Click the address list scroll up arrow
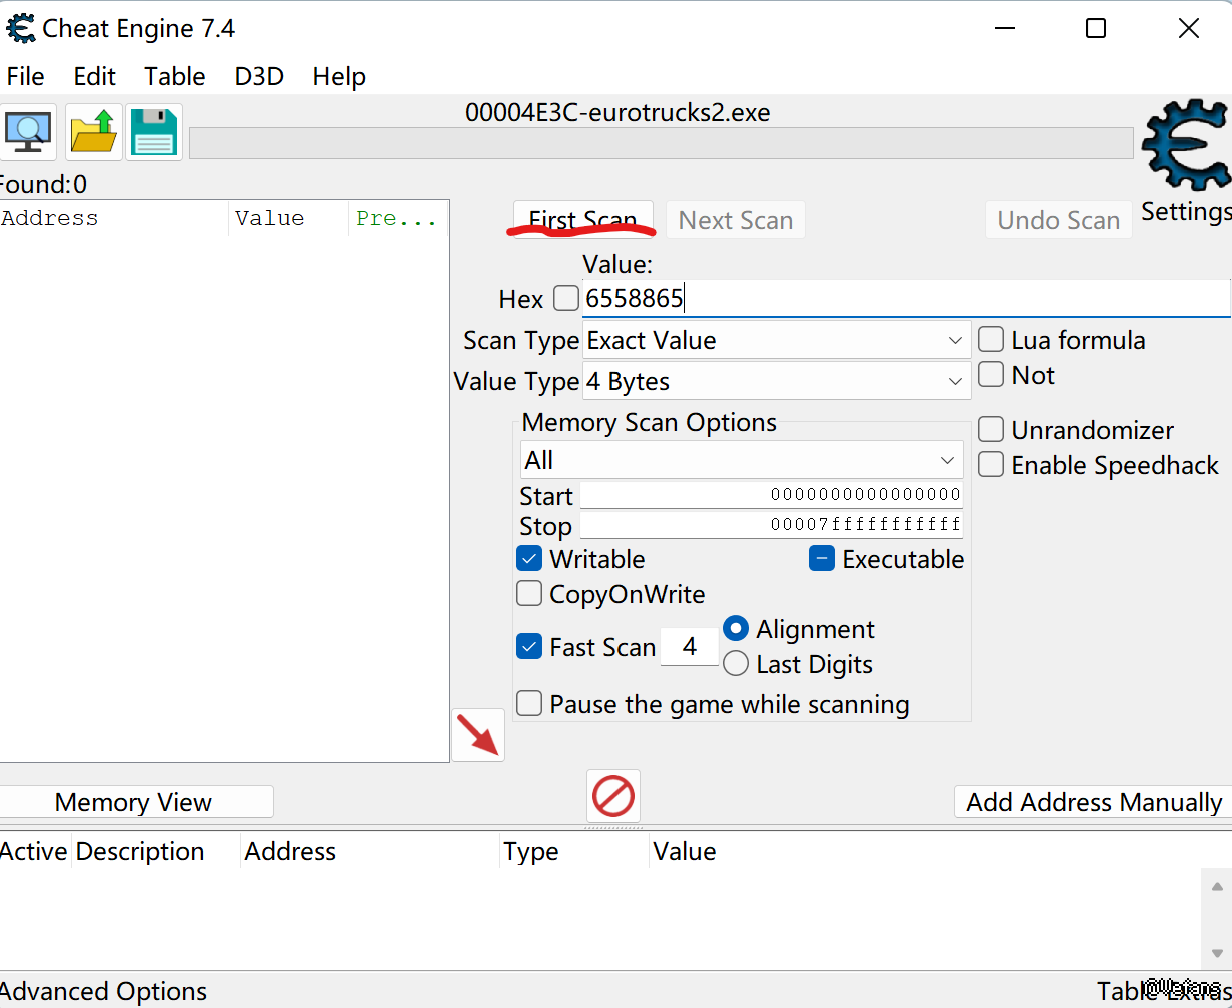The width and height of the screenshot is (1232, 1008). point(1217,886)
